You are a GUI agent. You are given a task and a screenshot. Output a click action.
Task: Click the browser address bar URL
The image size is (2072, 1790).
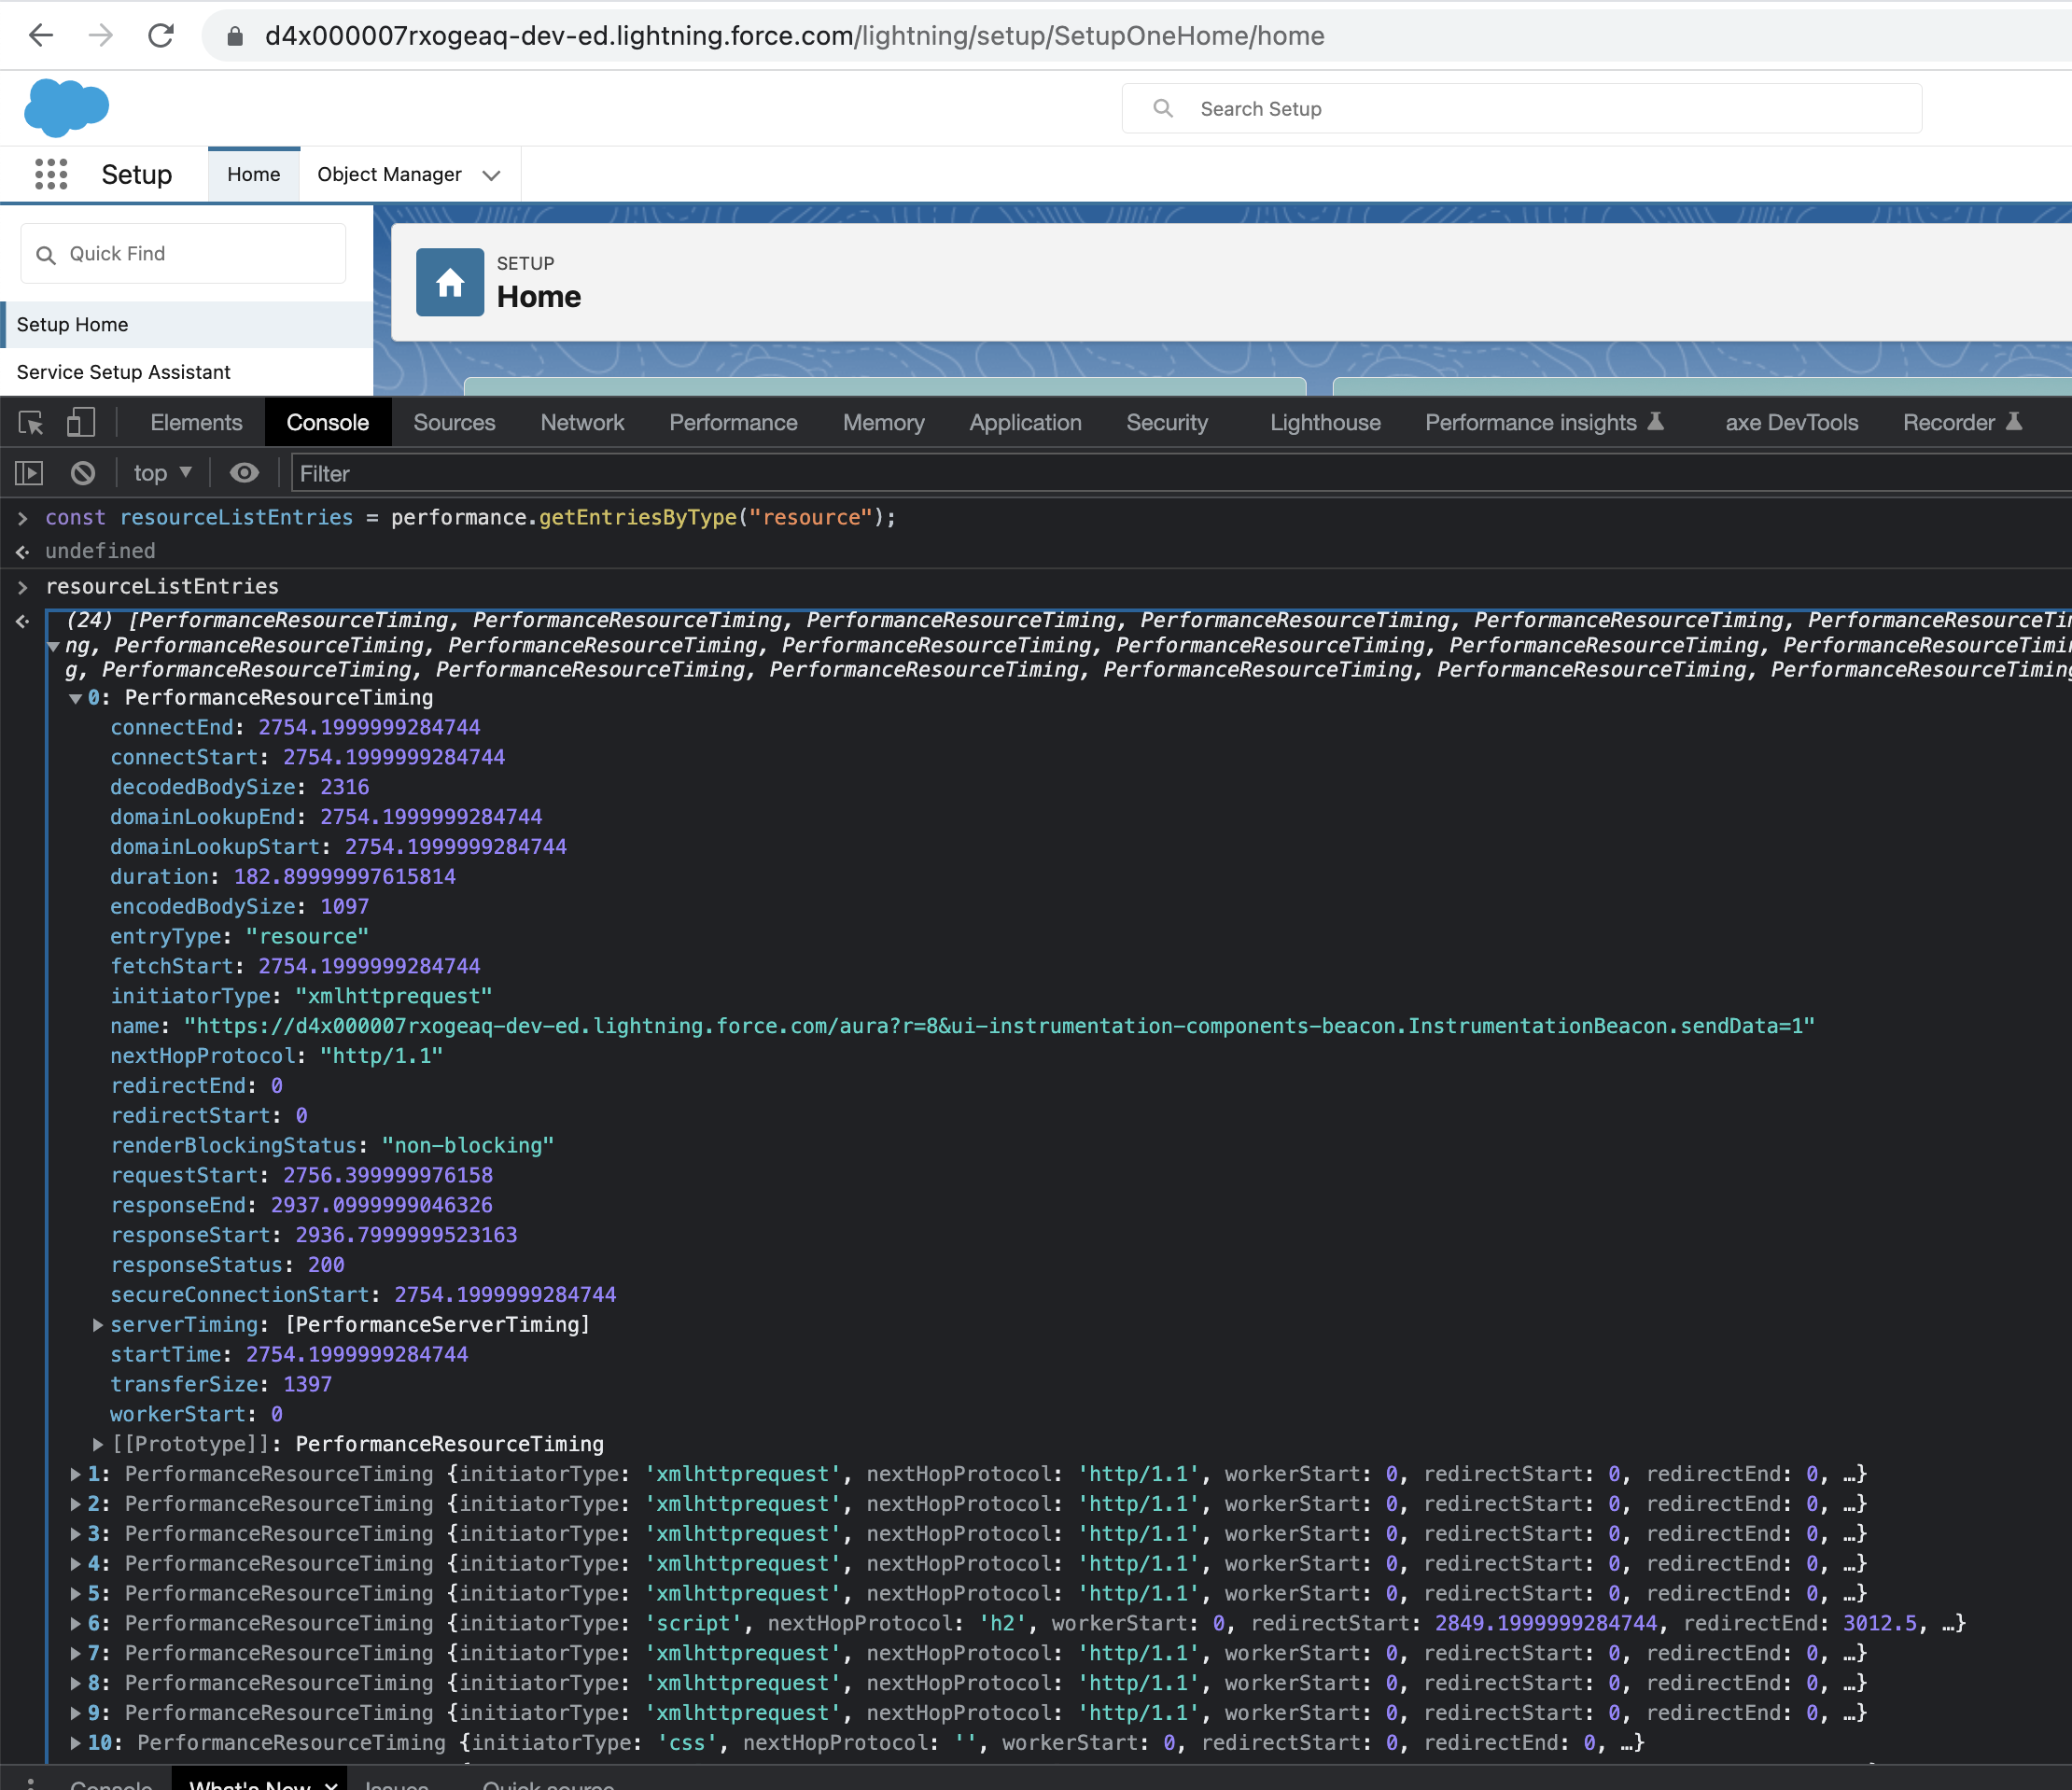point(794,36)
